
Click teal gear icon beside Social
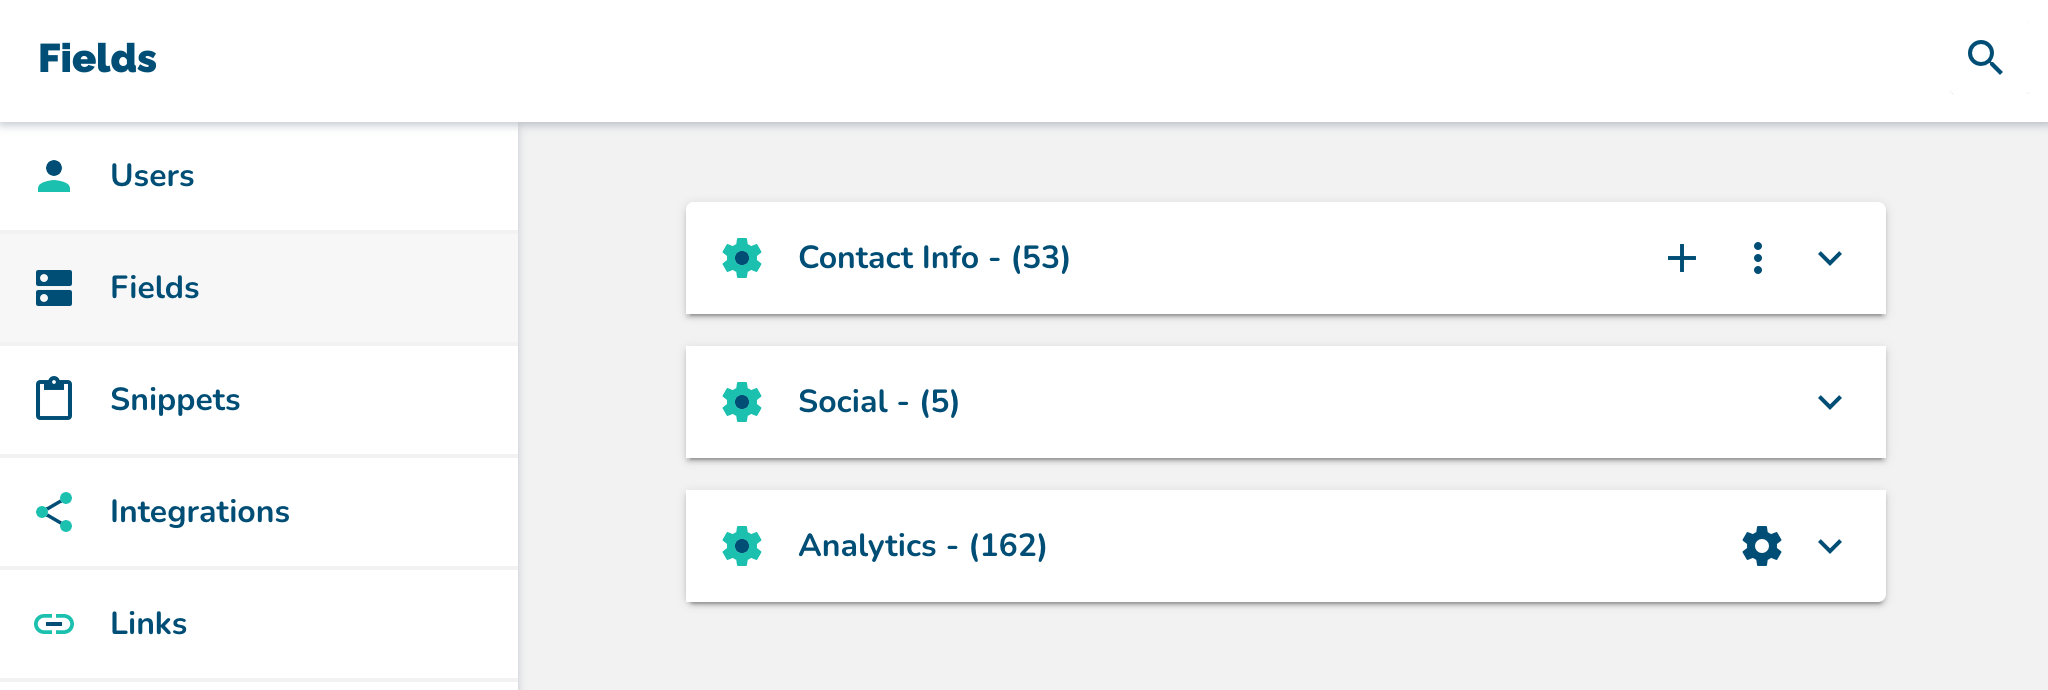742,402
